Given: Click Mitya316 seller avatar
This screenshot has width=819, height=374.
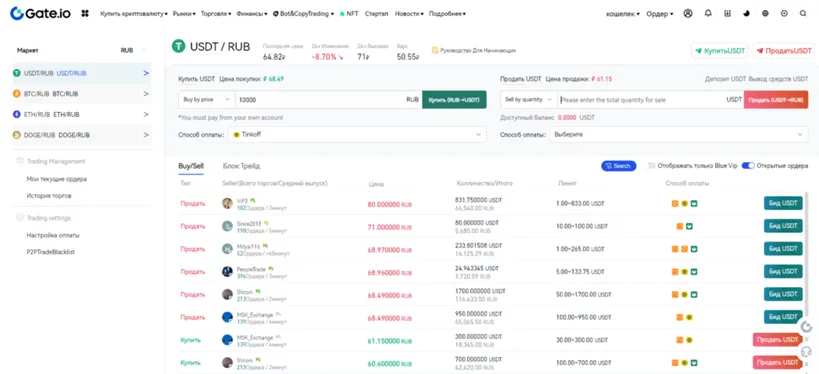Looking at the screenshot, I should [227, 249].
